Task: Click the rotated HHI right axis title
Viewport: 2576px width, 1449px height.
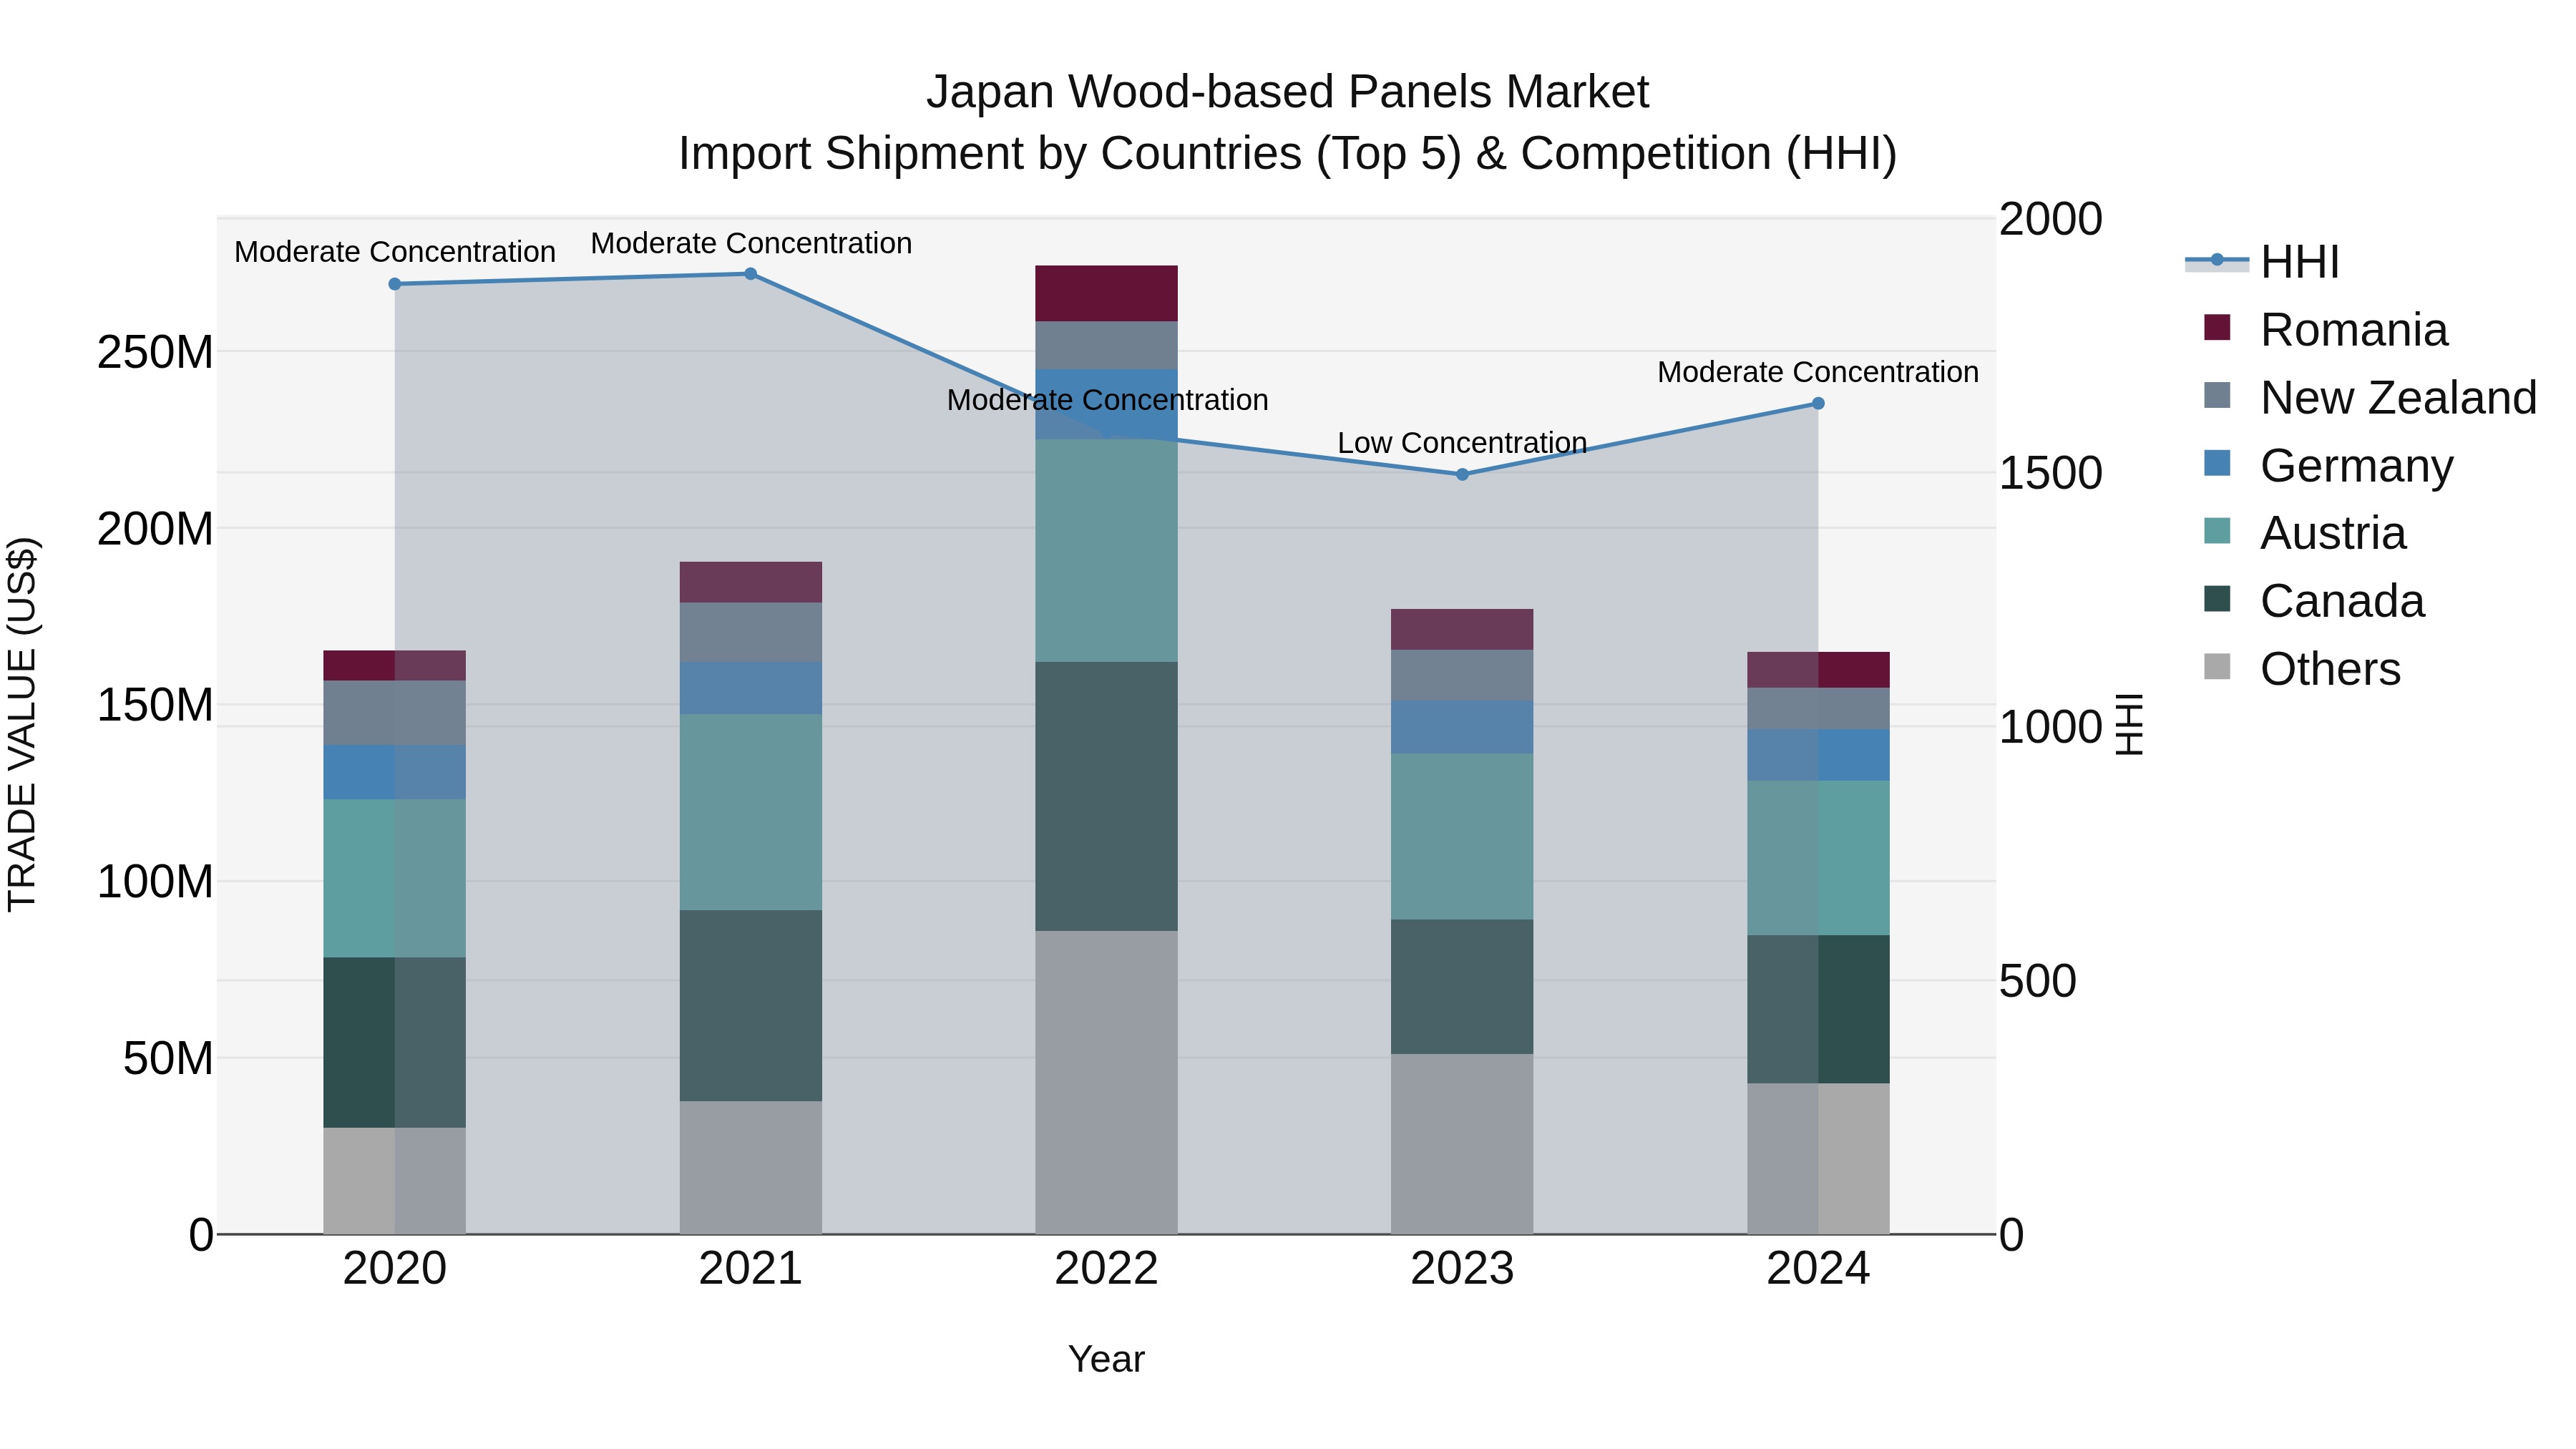Action: [x=2129, y=725]
